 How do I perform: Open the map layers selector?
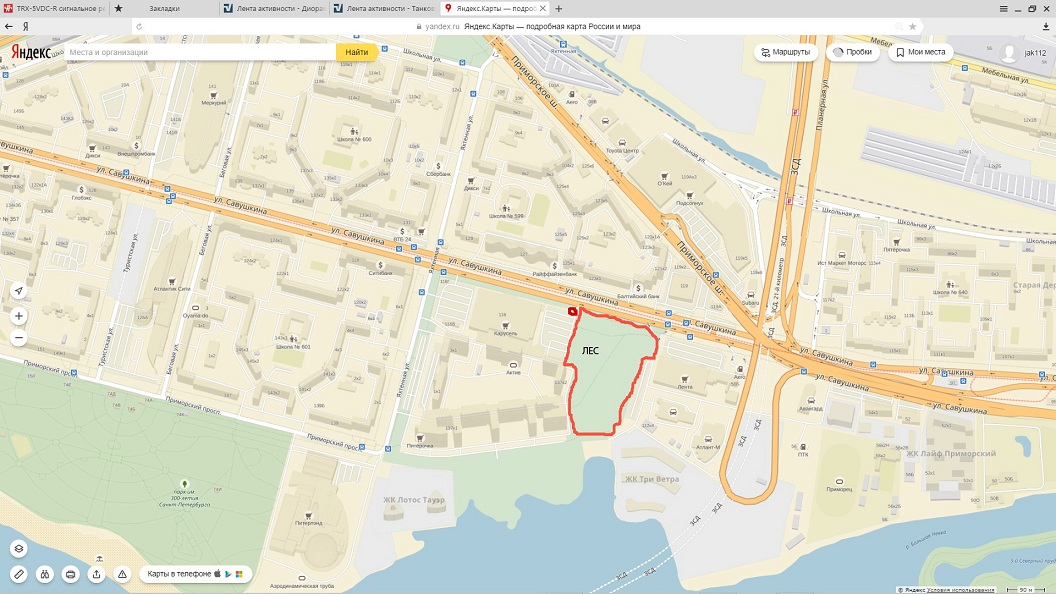point(19,548)
